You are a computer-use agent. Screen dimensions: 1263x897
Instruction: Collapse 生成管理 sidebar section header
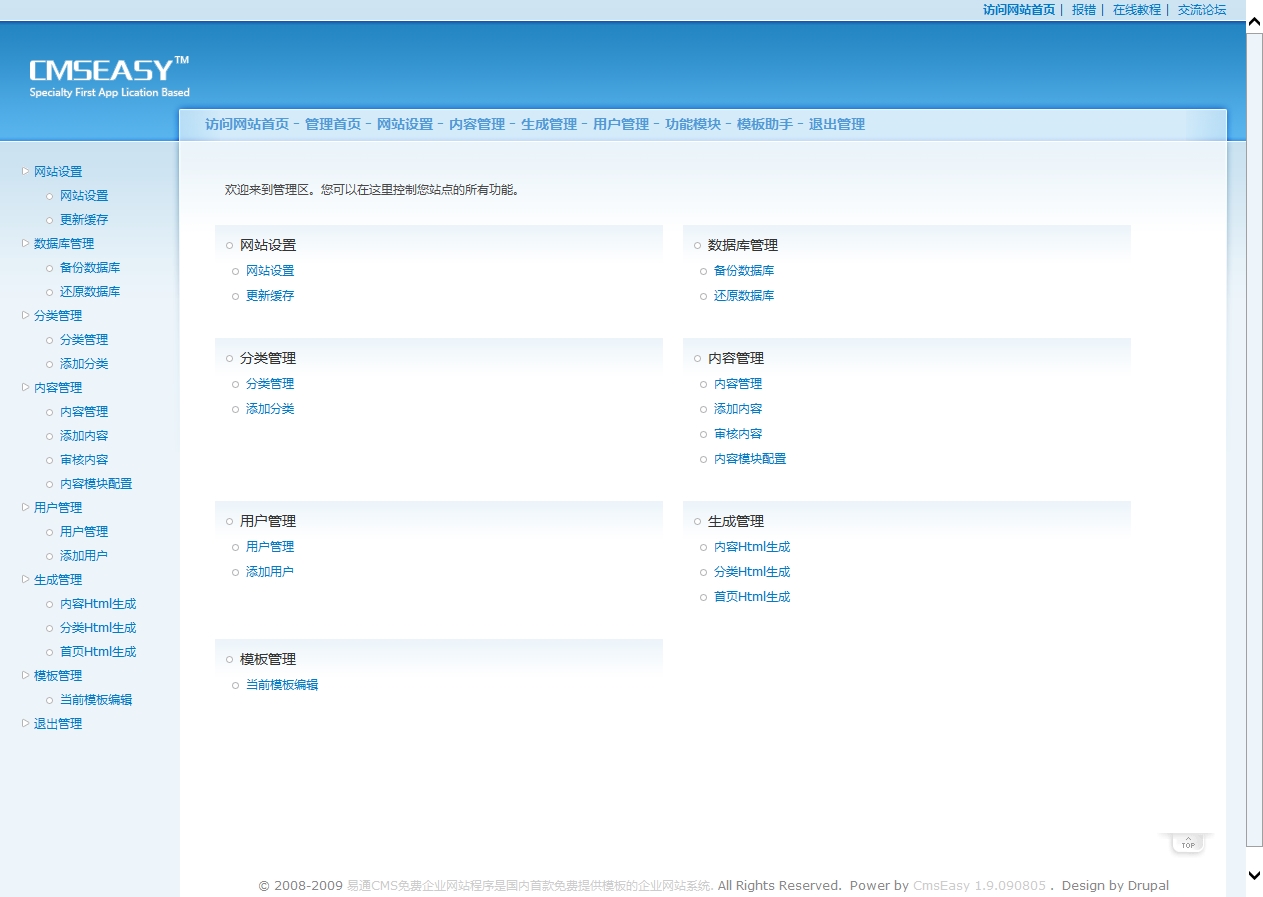(x=58, y=579)
